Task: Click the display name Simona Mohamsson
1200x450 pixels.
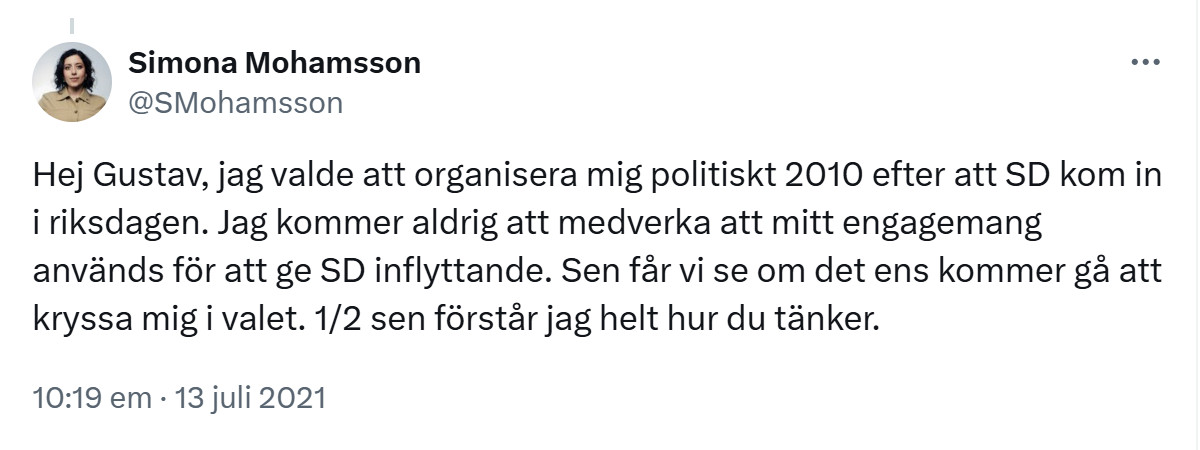Action: pos(274,63)
